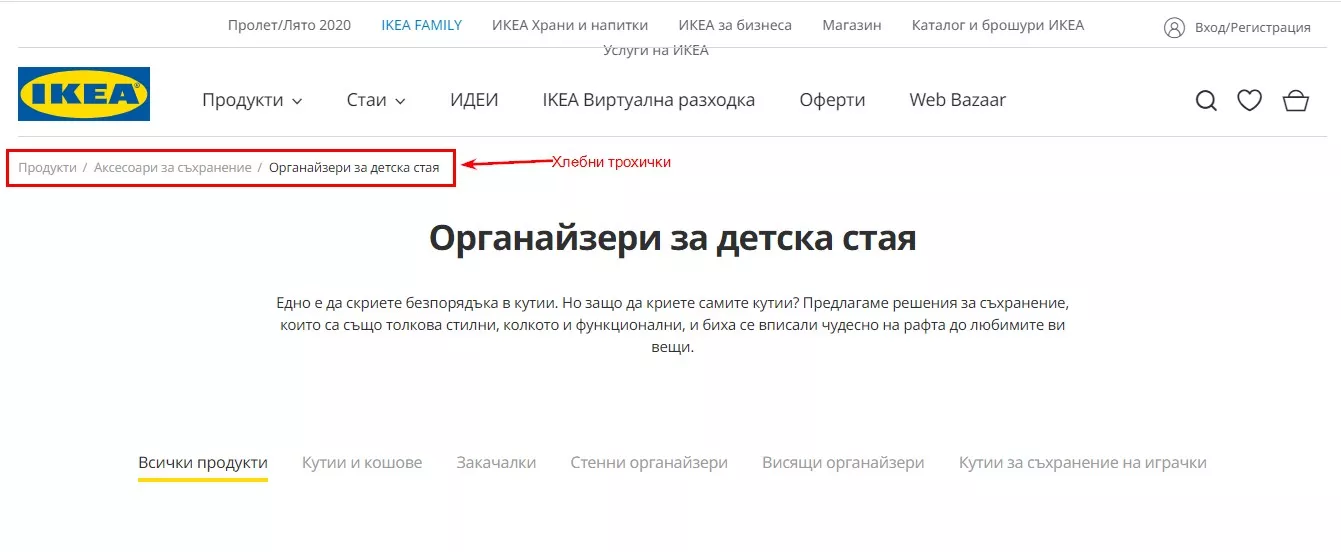Click the Пролет/Лято 2020 link

[x=289, y=25]
